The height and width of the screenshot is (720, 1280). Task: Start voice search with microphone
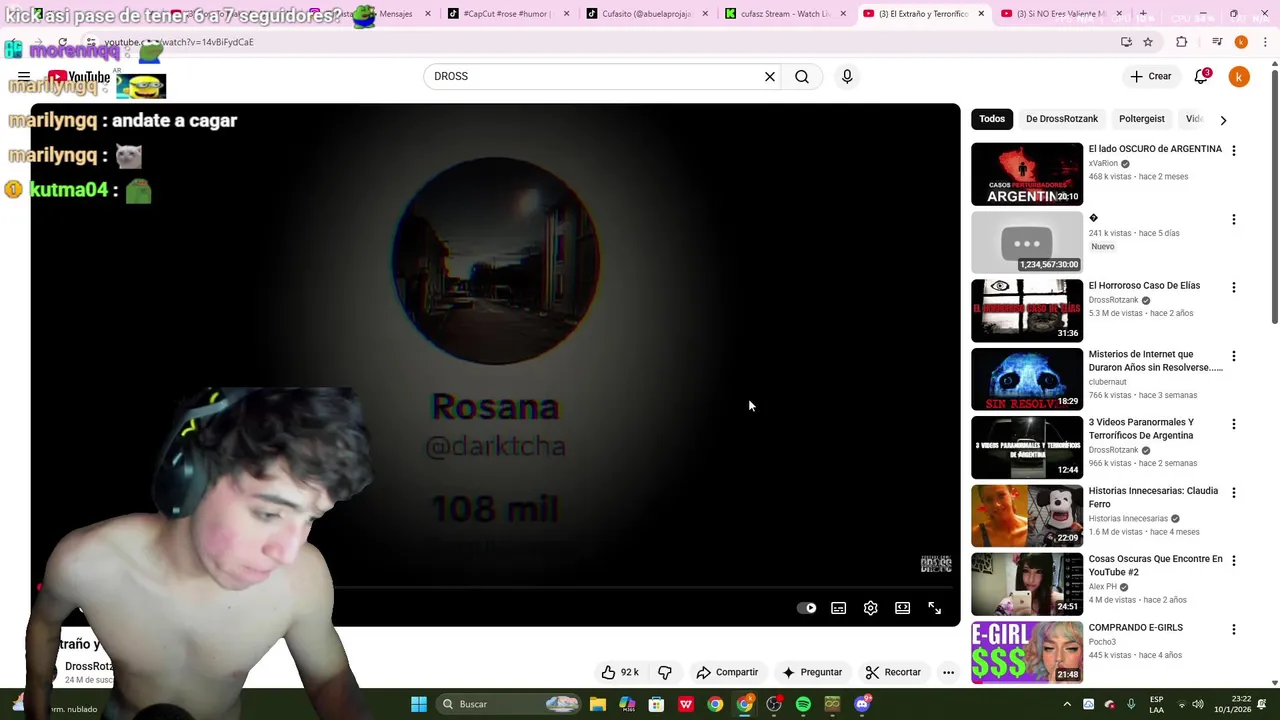[x=847, y=76]
